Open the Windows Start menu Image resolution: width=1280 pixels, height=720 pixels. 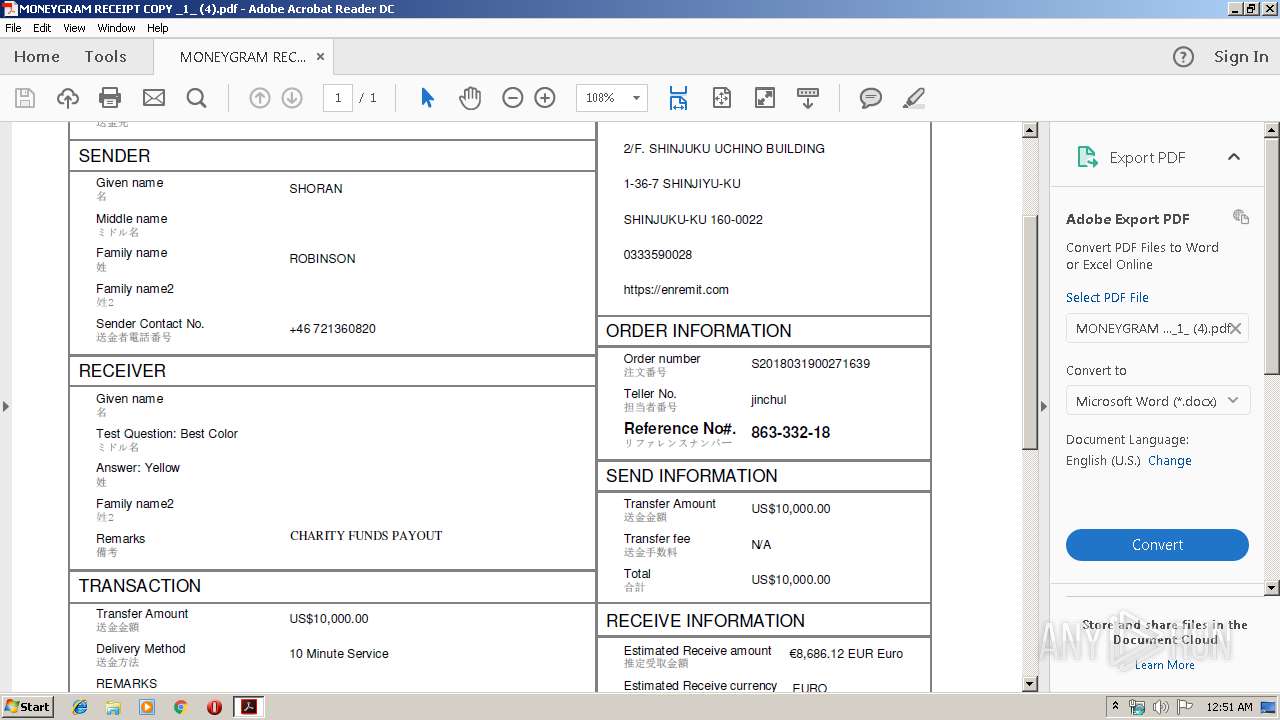point(27,707)
